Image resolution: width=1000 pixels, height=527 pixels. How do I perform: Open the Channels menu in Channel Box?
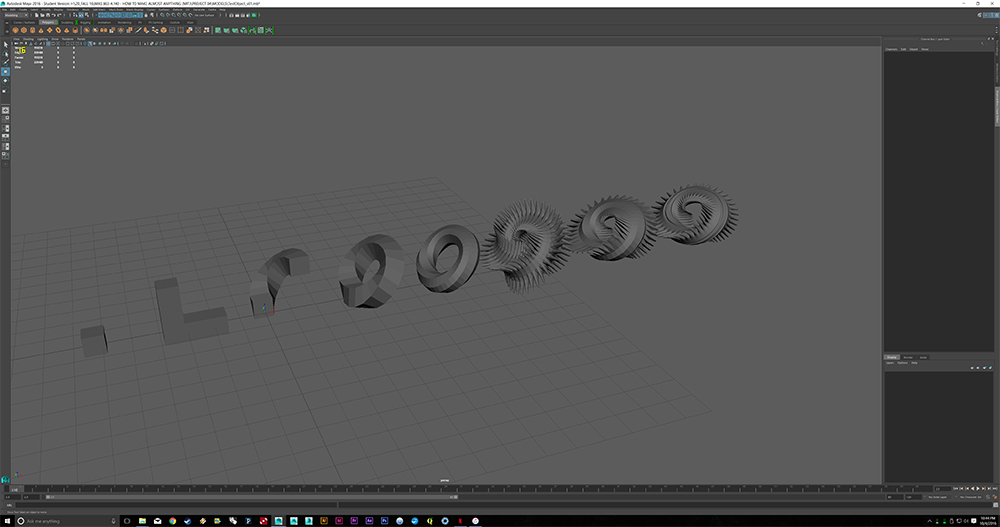click(x=891, y=49)
